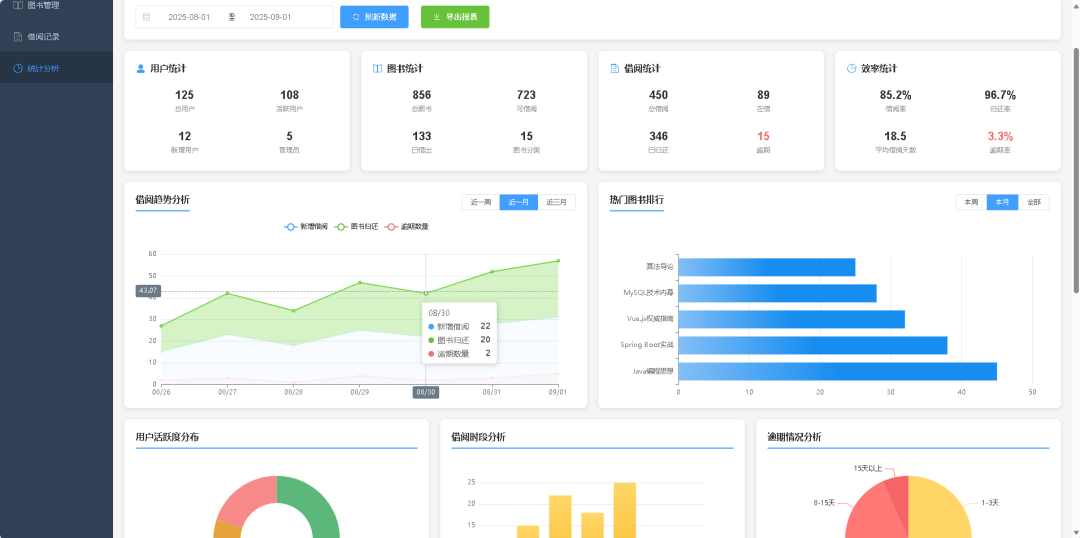Click the 89 在借 value
1080x538 pixels.
tap(763, 95)
